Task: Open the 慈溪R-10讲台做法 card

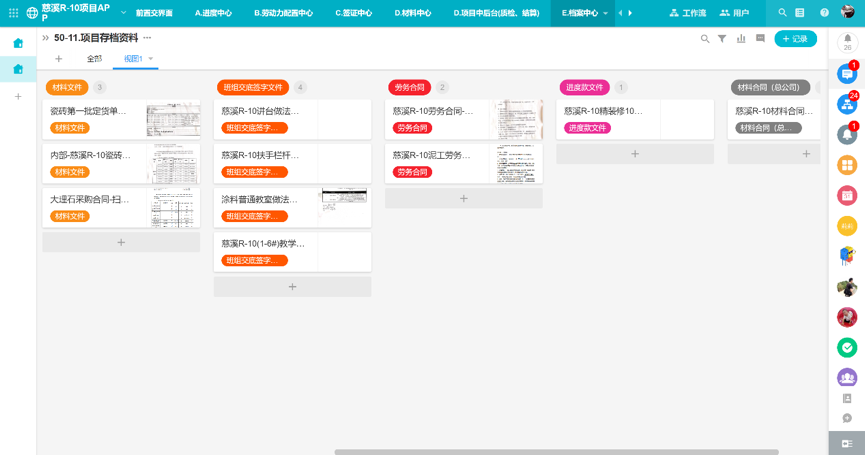Action: click(x=292, y=119)
